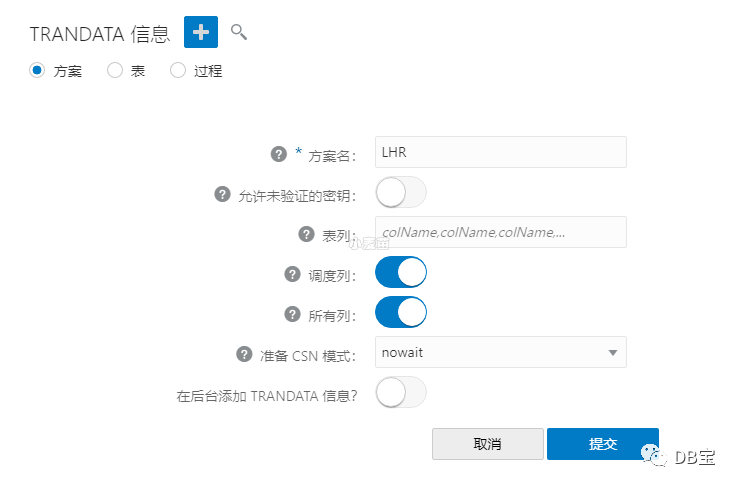Select the 过程 radio option
Viewport: 739px width, 488px height.
click(x=178, y=70)
